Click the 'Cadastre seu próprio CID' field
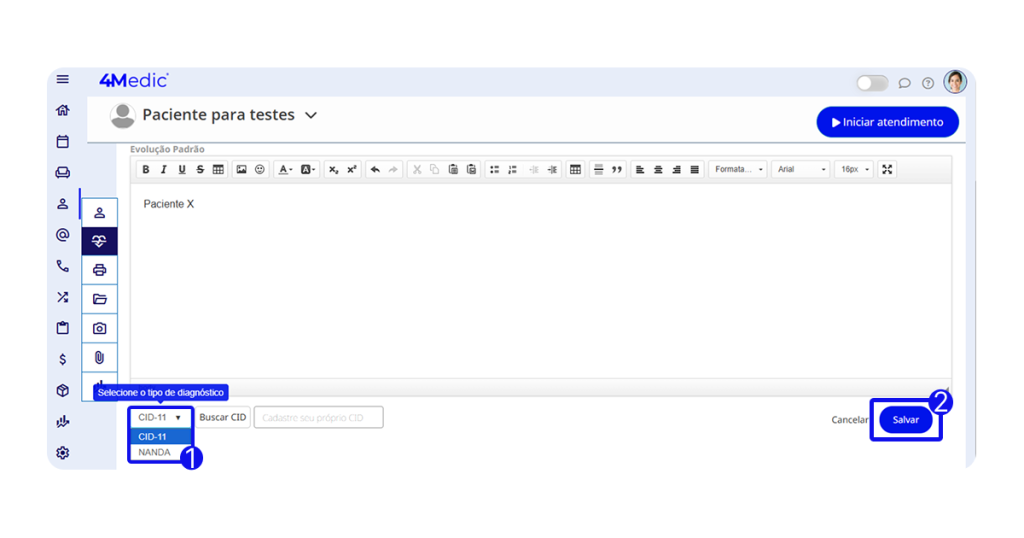Image resolution: width=1024 pixels, height=538 pixels. [x=318, y=418]
